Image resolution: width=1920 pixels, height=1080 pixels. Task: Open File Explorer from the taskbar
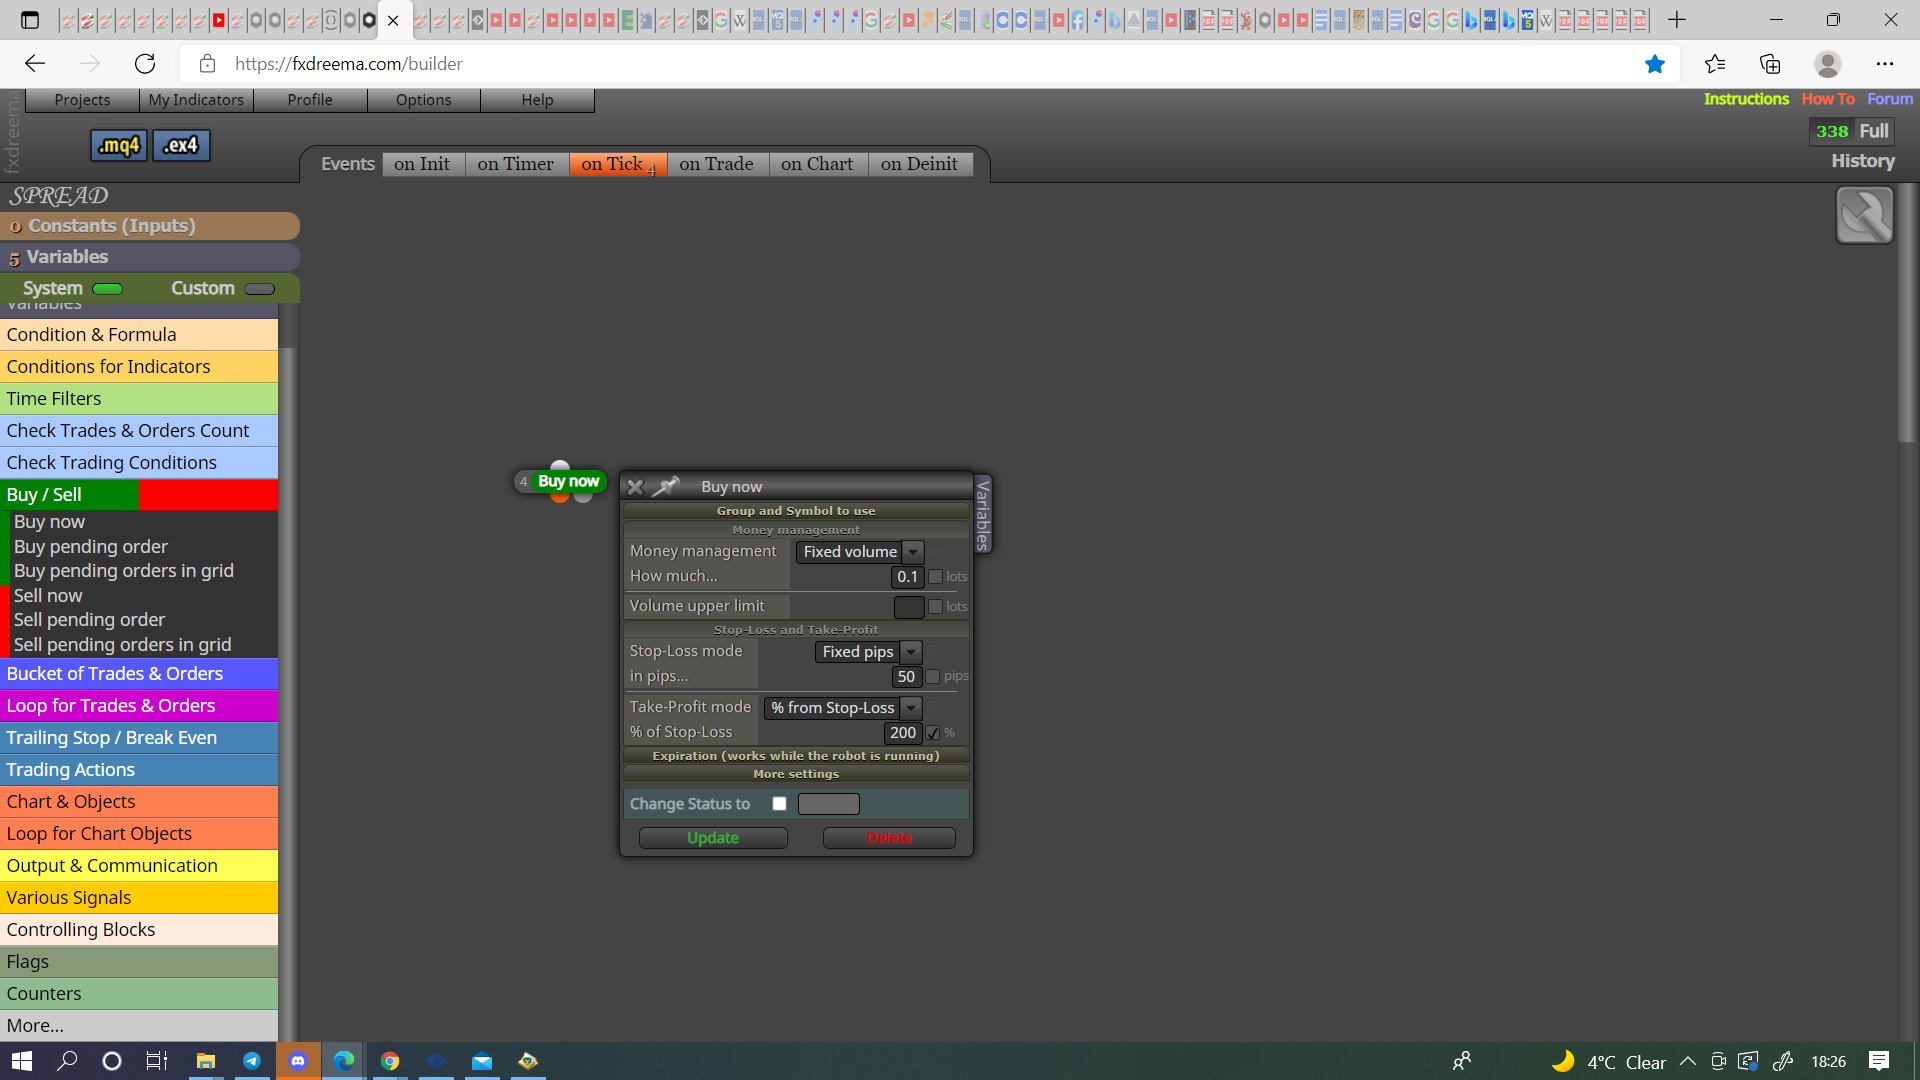click(x=206, y=1061)
